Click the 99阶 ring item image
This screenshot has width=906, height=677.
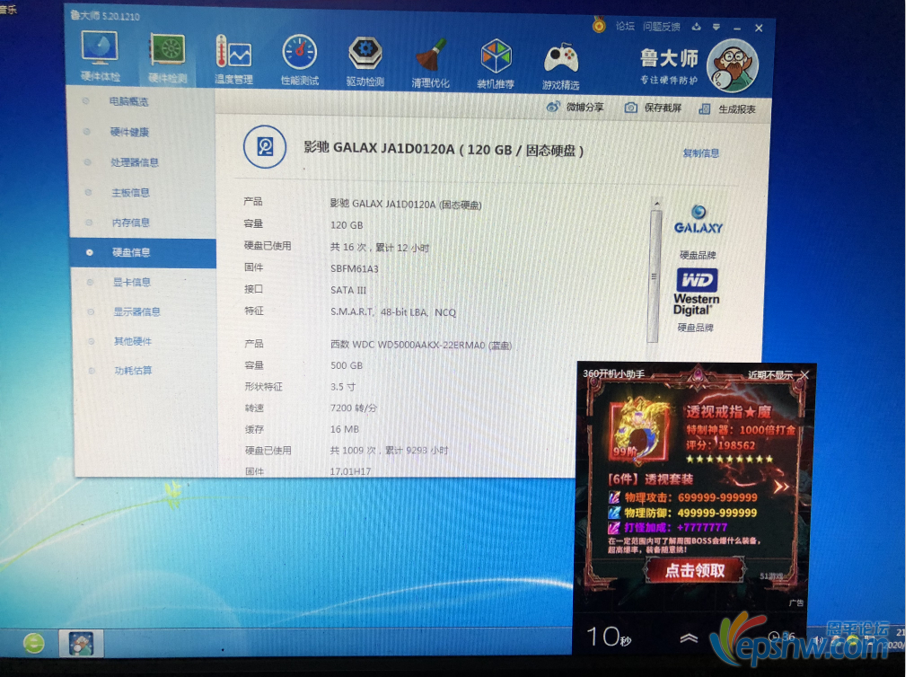point(640,430)
